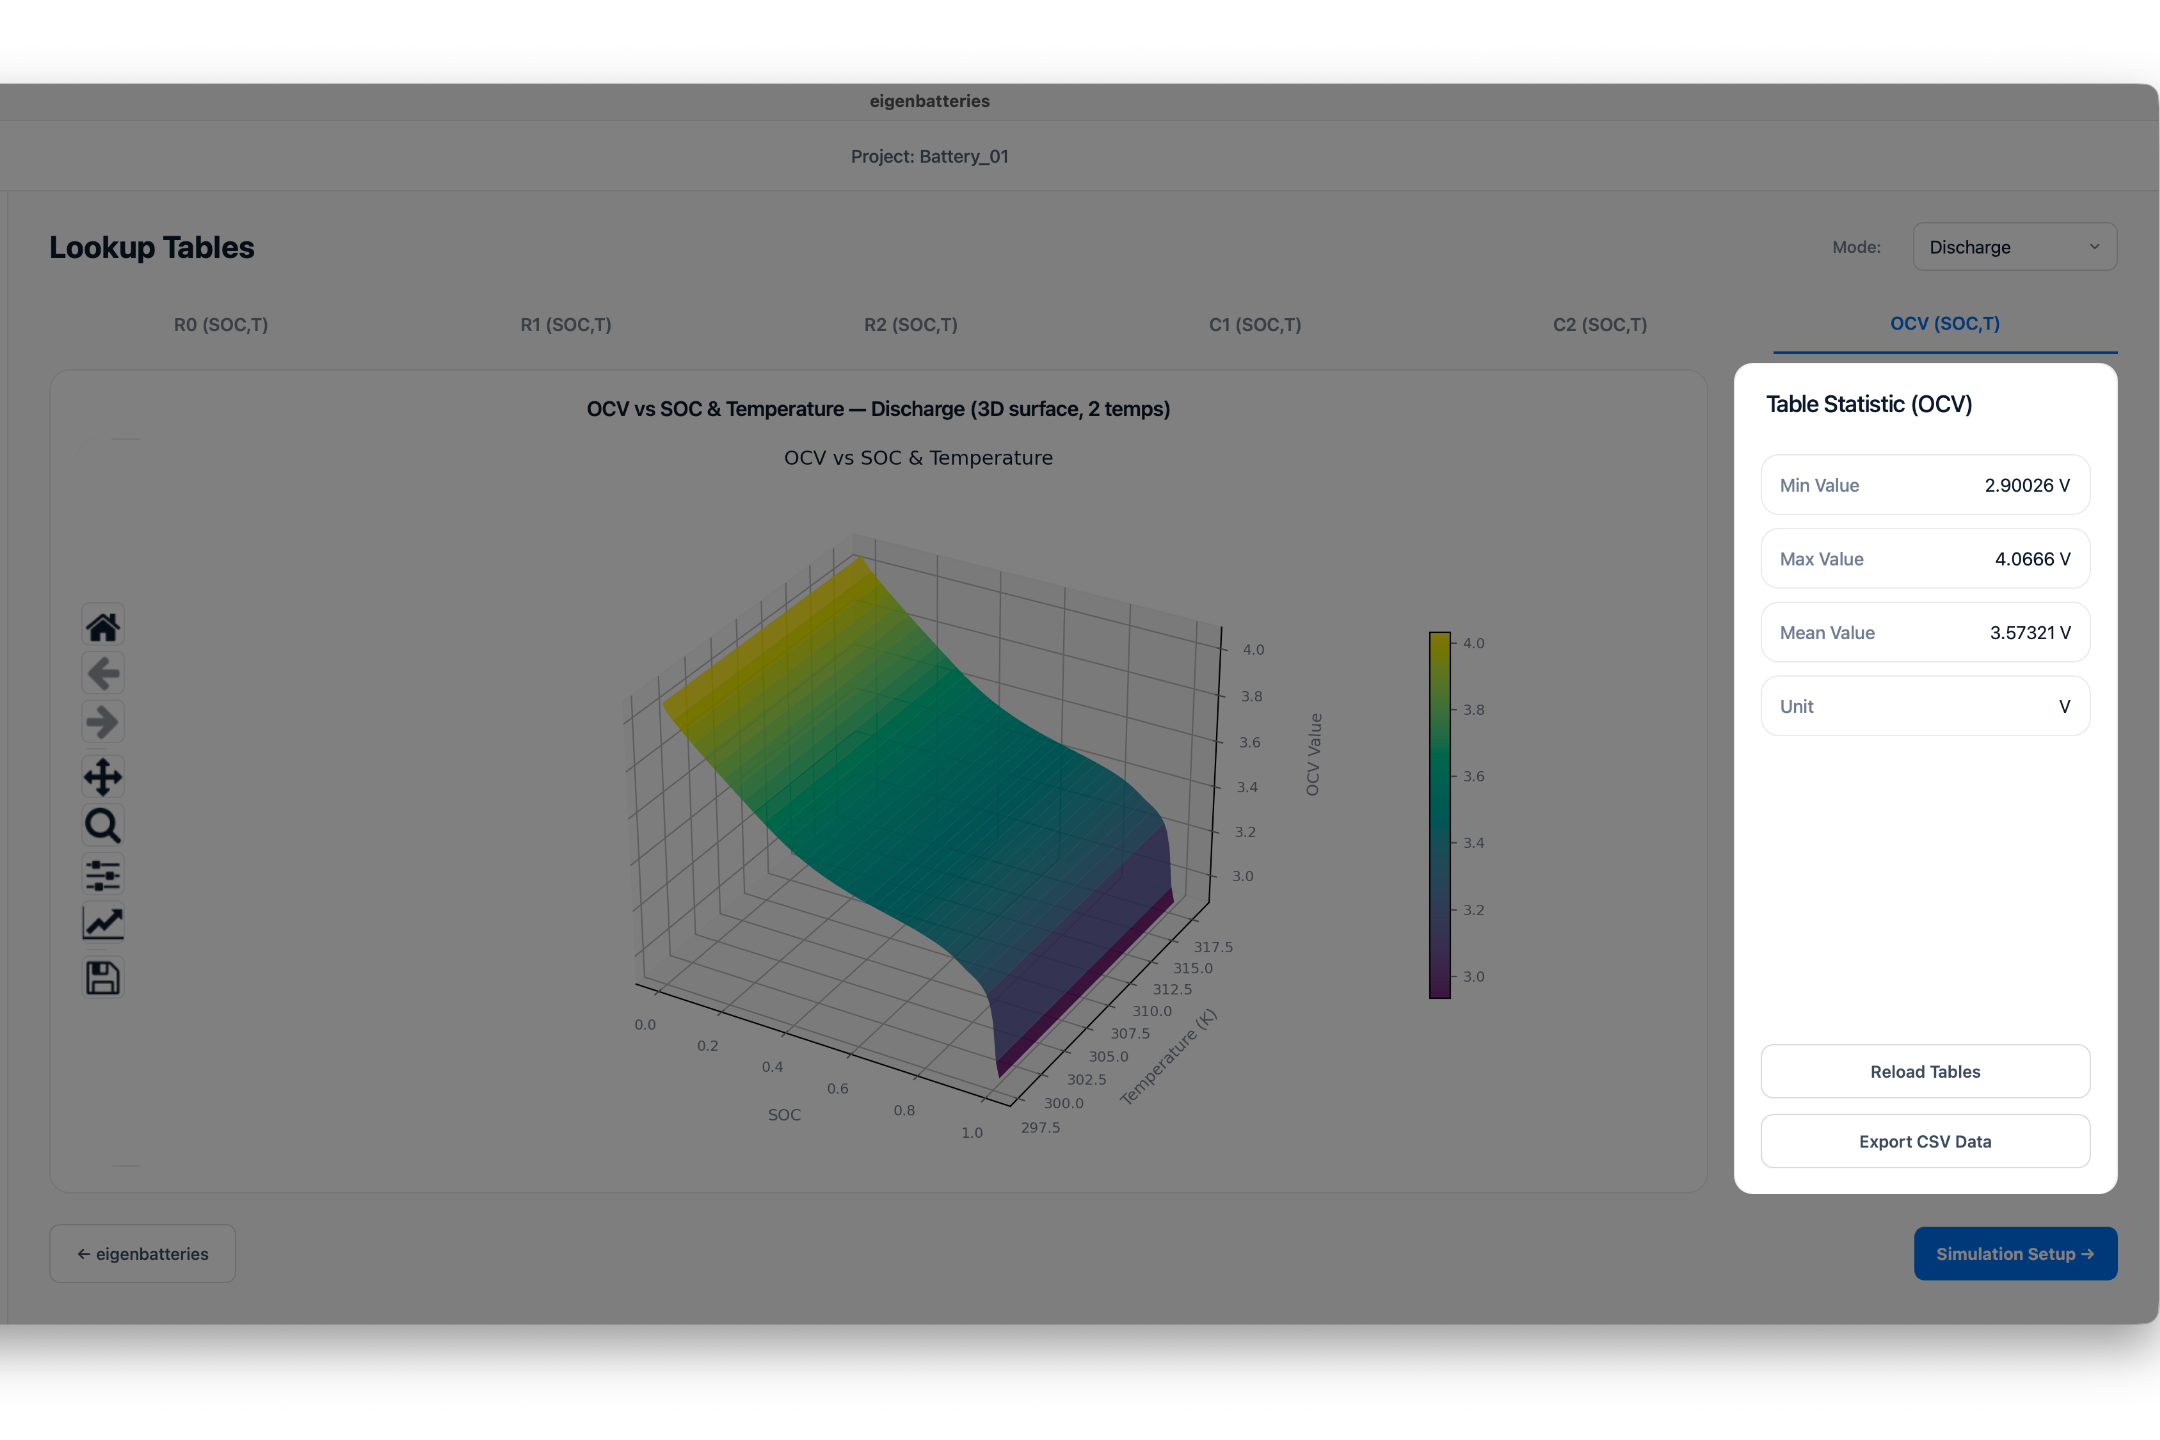2160x1440 pixels.
Task: Click the bold OCV vs SOC chart title
Action: [x=878, y=409]
